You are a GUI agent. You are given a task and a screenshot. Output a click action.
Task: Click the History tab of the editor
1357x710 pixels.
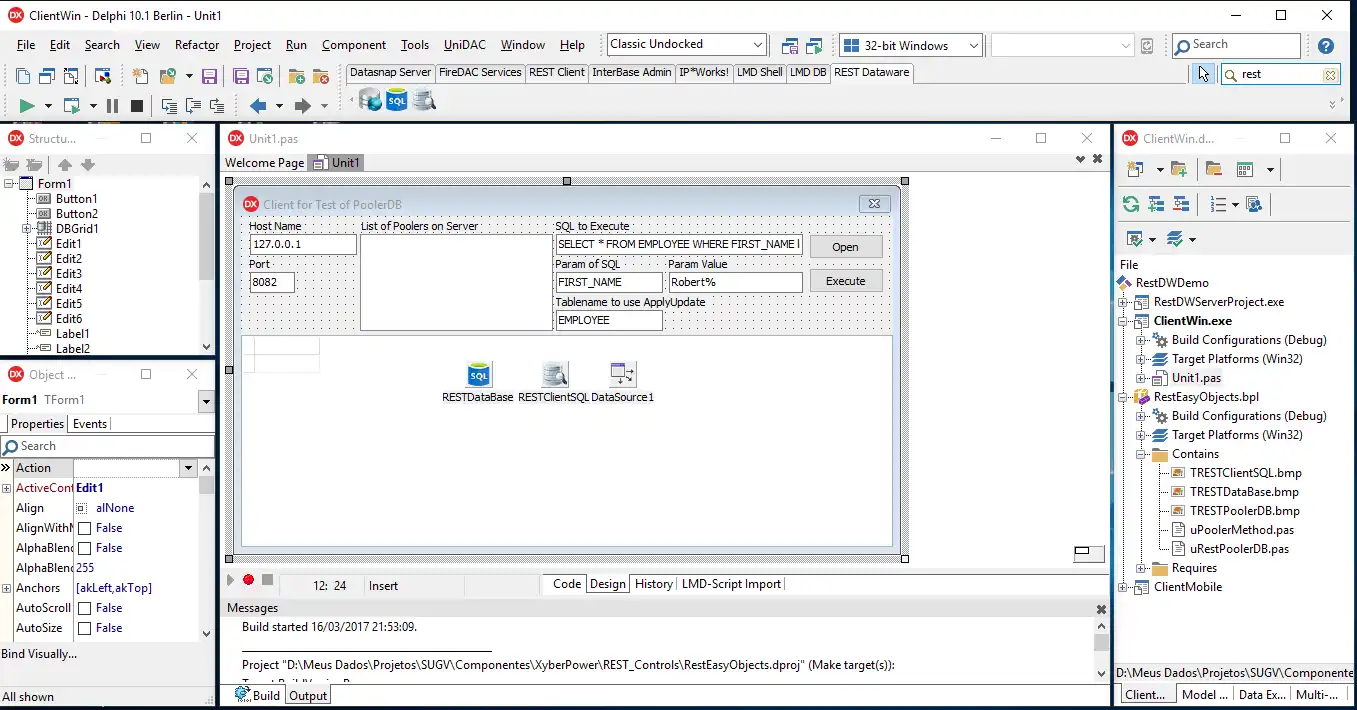pos(654,584)
